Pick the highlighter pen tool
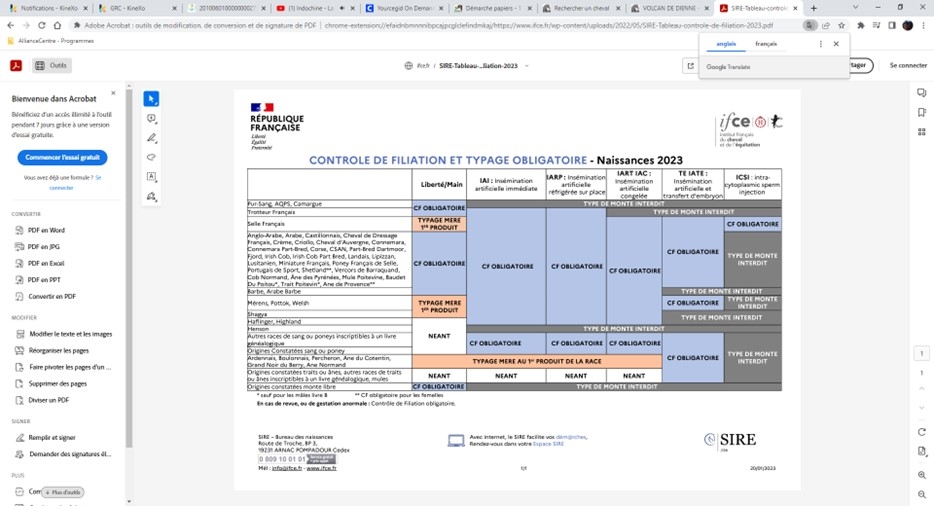This screenshot has width=934, height=506. point(151,137)
